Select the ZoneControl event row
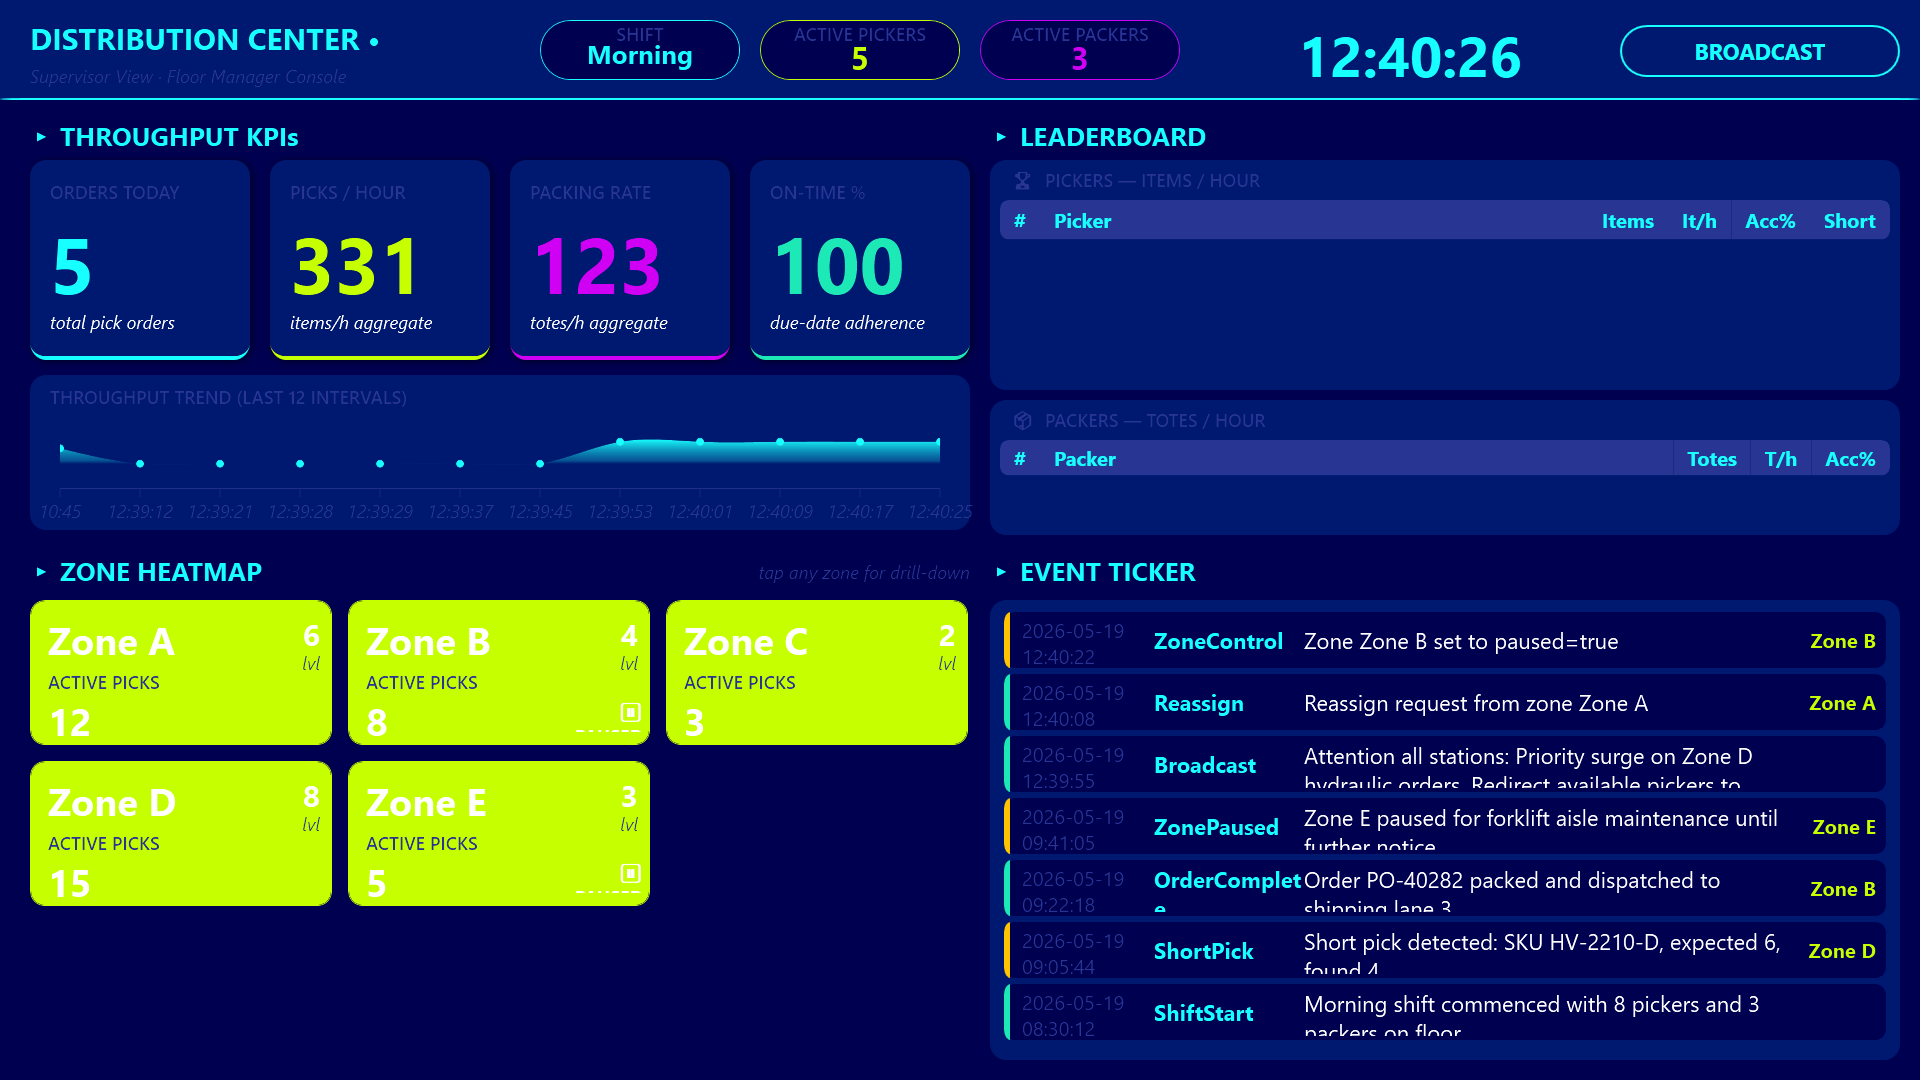Viewport: 1920px width, 1080px height. [1445, 641]
